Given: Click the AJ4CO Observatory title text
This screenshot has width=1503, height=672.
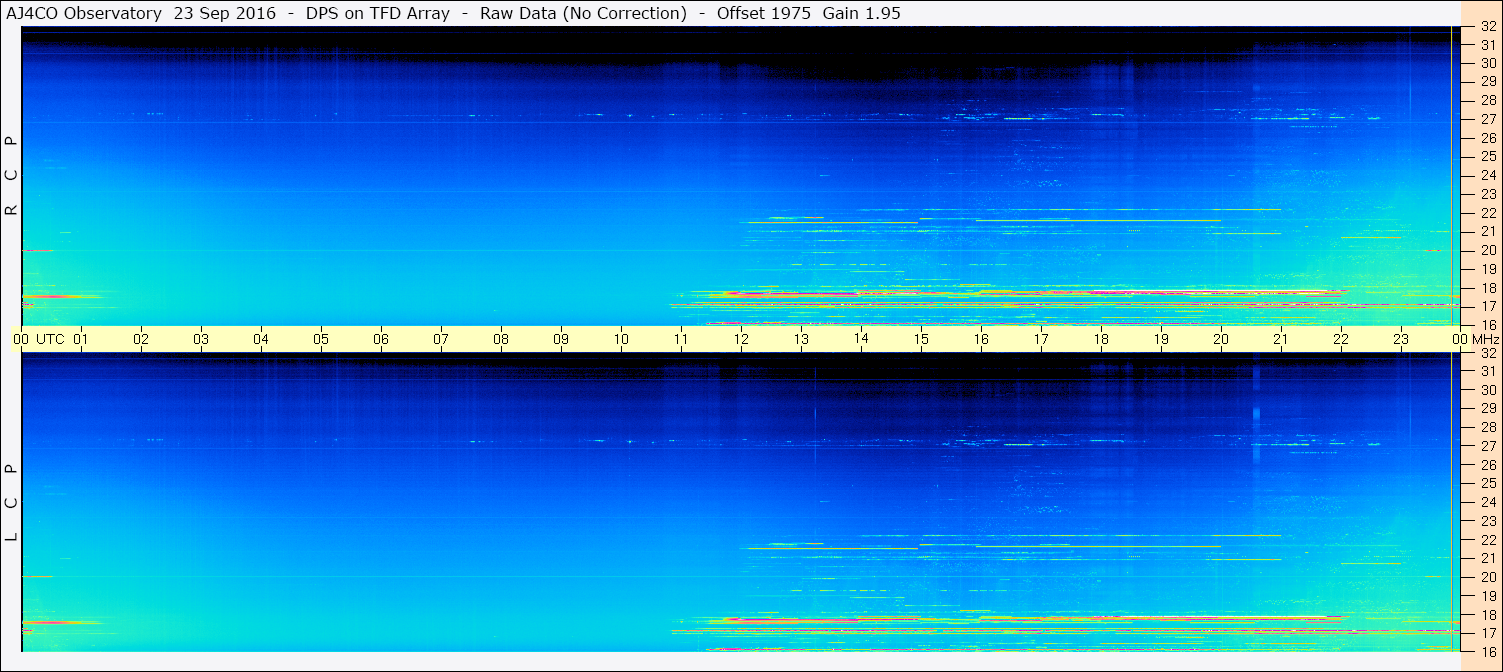Looking at the screenshot, I should pos(84,13).
